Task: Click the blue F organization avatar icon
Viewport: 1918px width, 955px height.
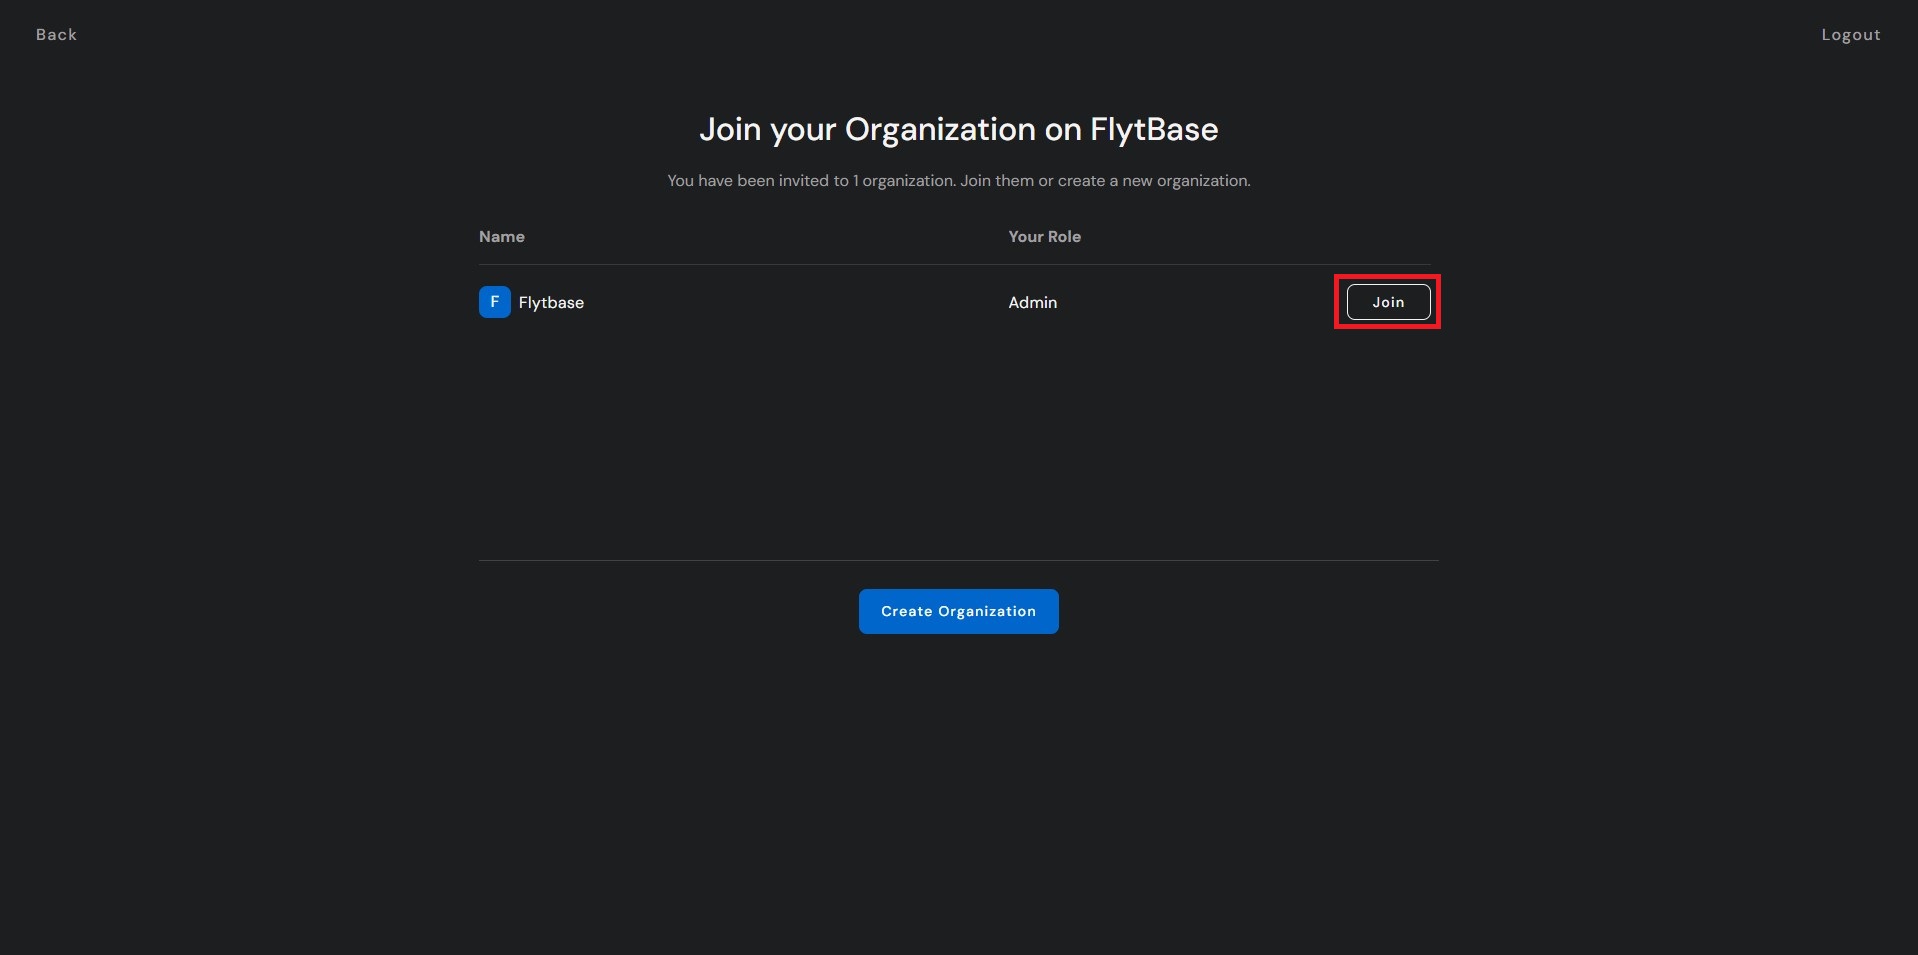Action: [494, 302]
